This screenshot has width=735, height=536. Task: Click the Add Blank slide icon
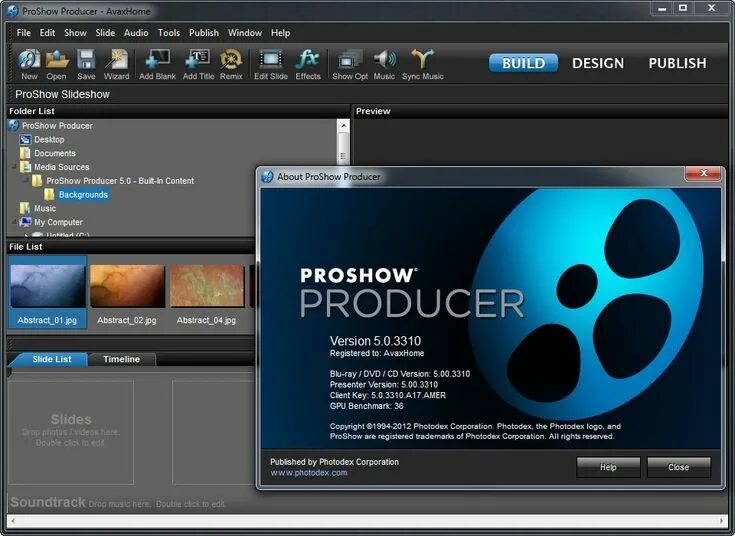click(158, 64)
